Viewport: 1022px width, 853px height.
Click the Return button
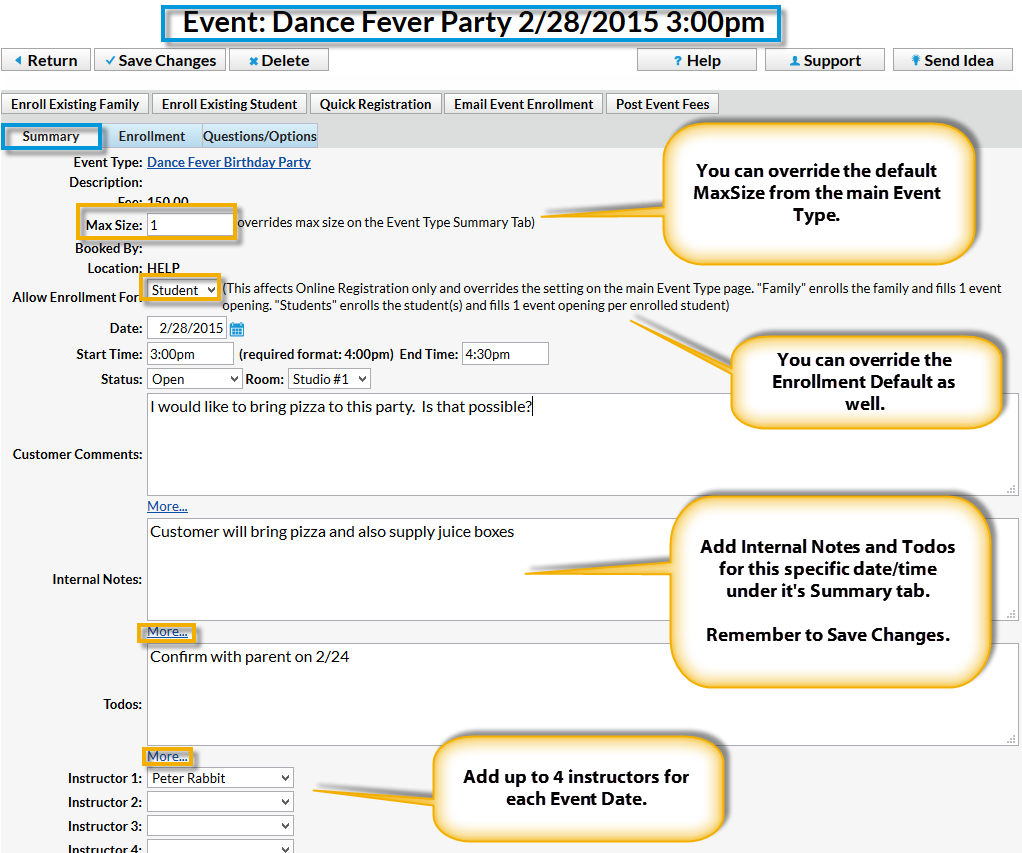46,60
